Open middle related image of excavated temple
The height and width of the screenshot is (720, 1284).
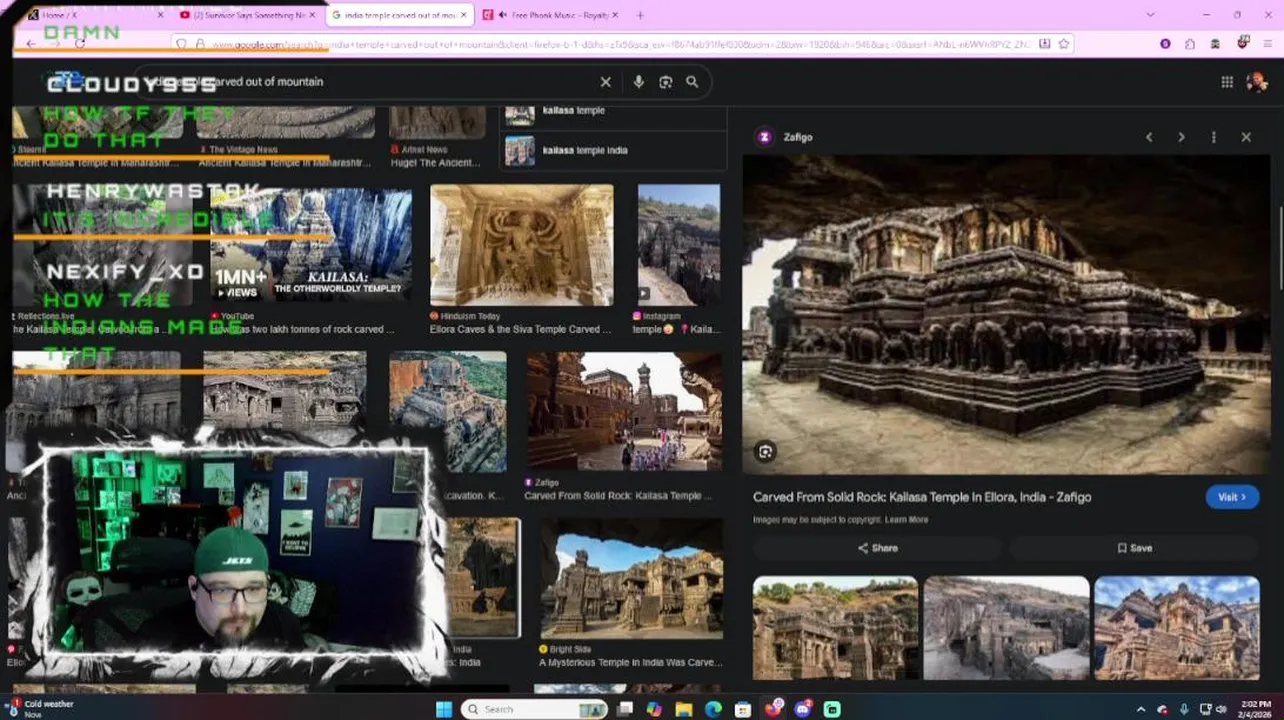[1006, 628]
